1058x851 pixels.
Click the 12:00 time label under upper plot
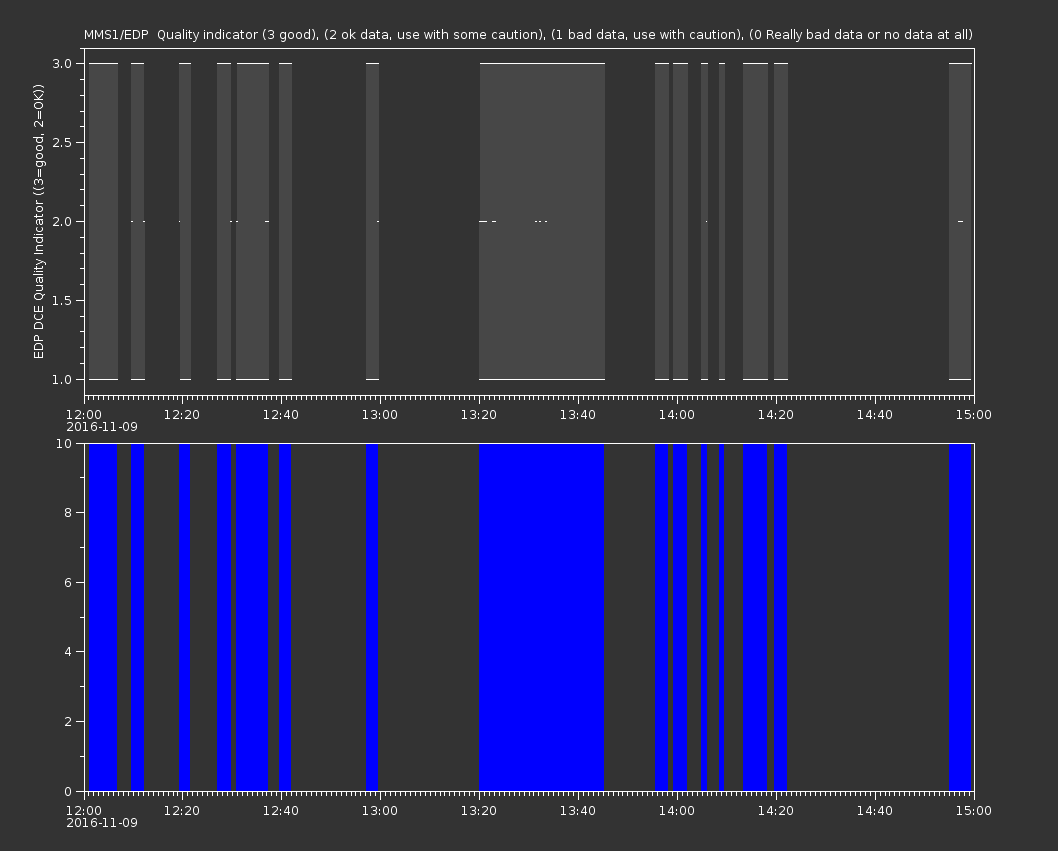pyautogui.click(x=84, y=414)
